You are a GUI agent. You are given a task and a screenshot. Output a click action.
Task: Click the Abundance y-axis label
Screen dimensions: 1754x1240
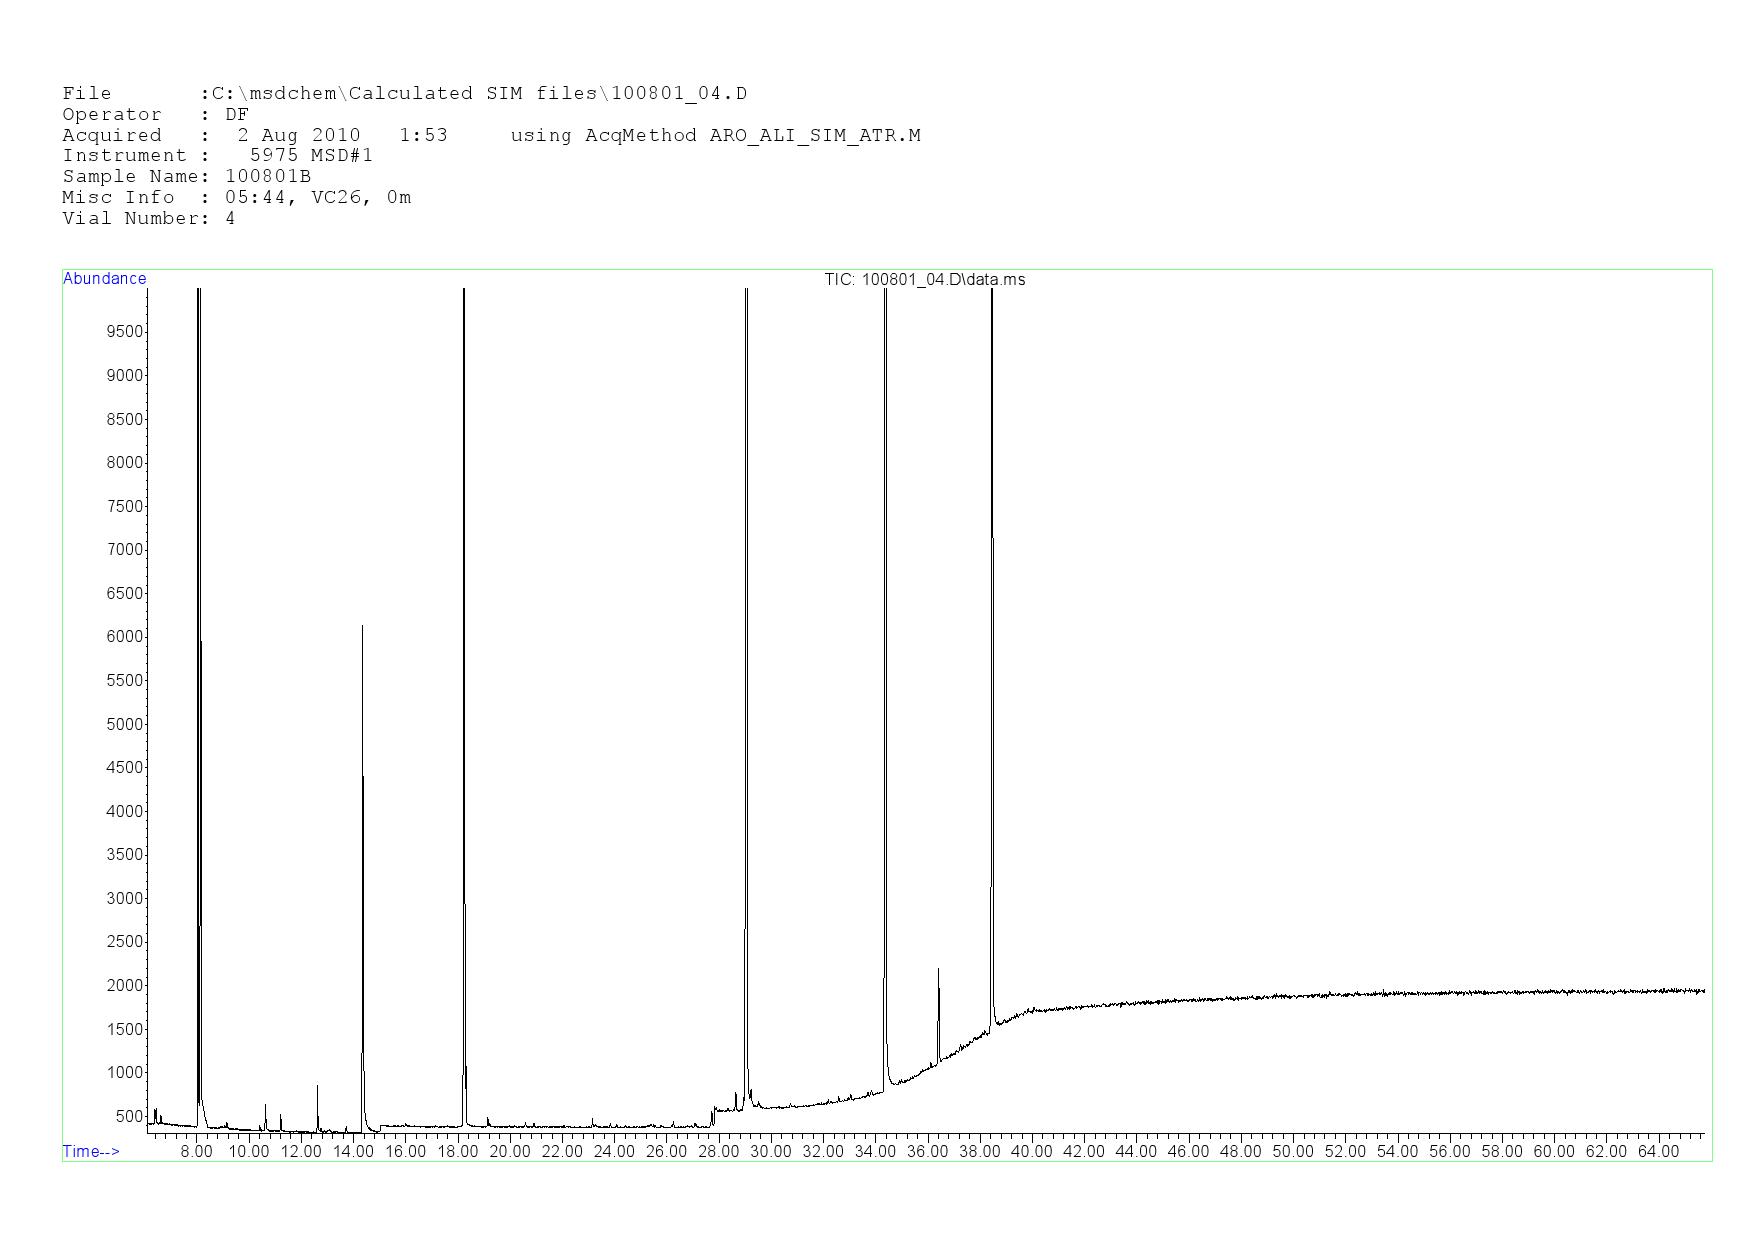pos(104,279)
